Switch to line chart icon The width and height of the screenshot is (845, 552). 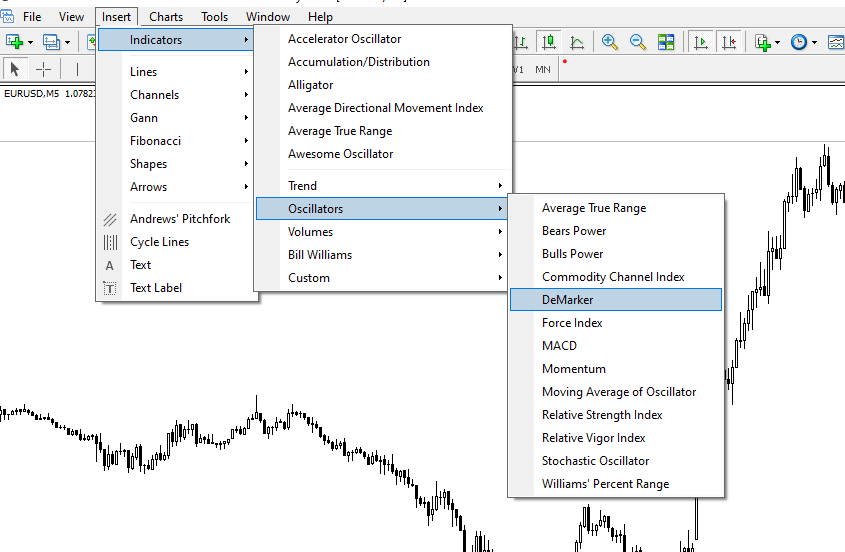pyautogui.click(x=577, y=42)
